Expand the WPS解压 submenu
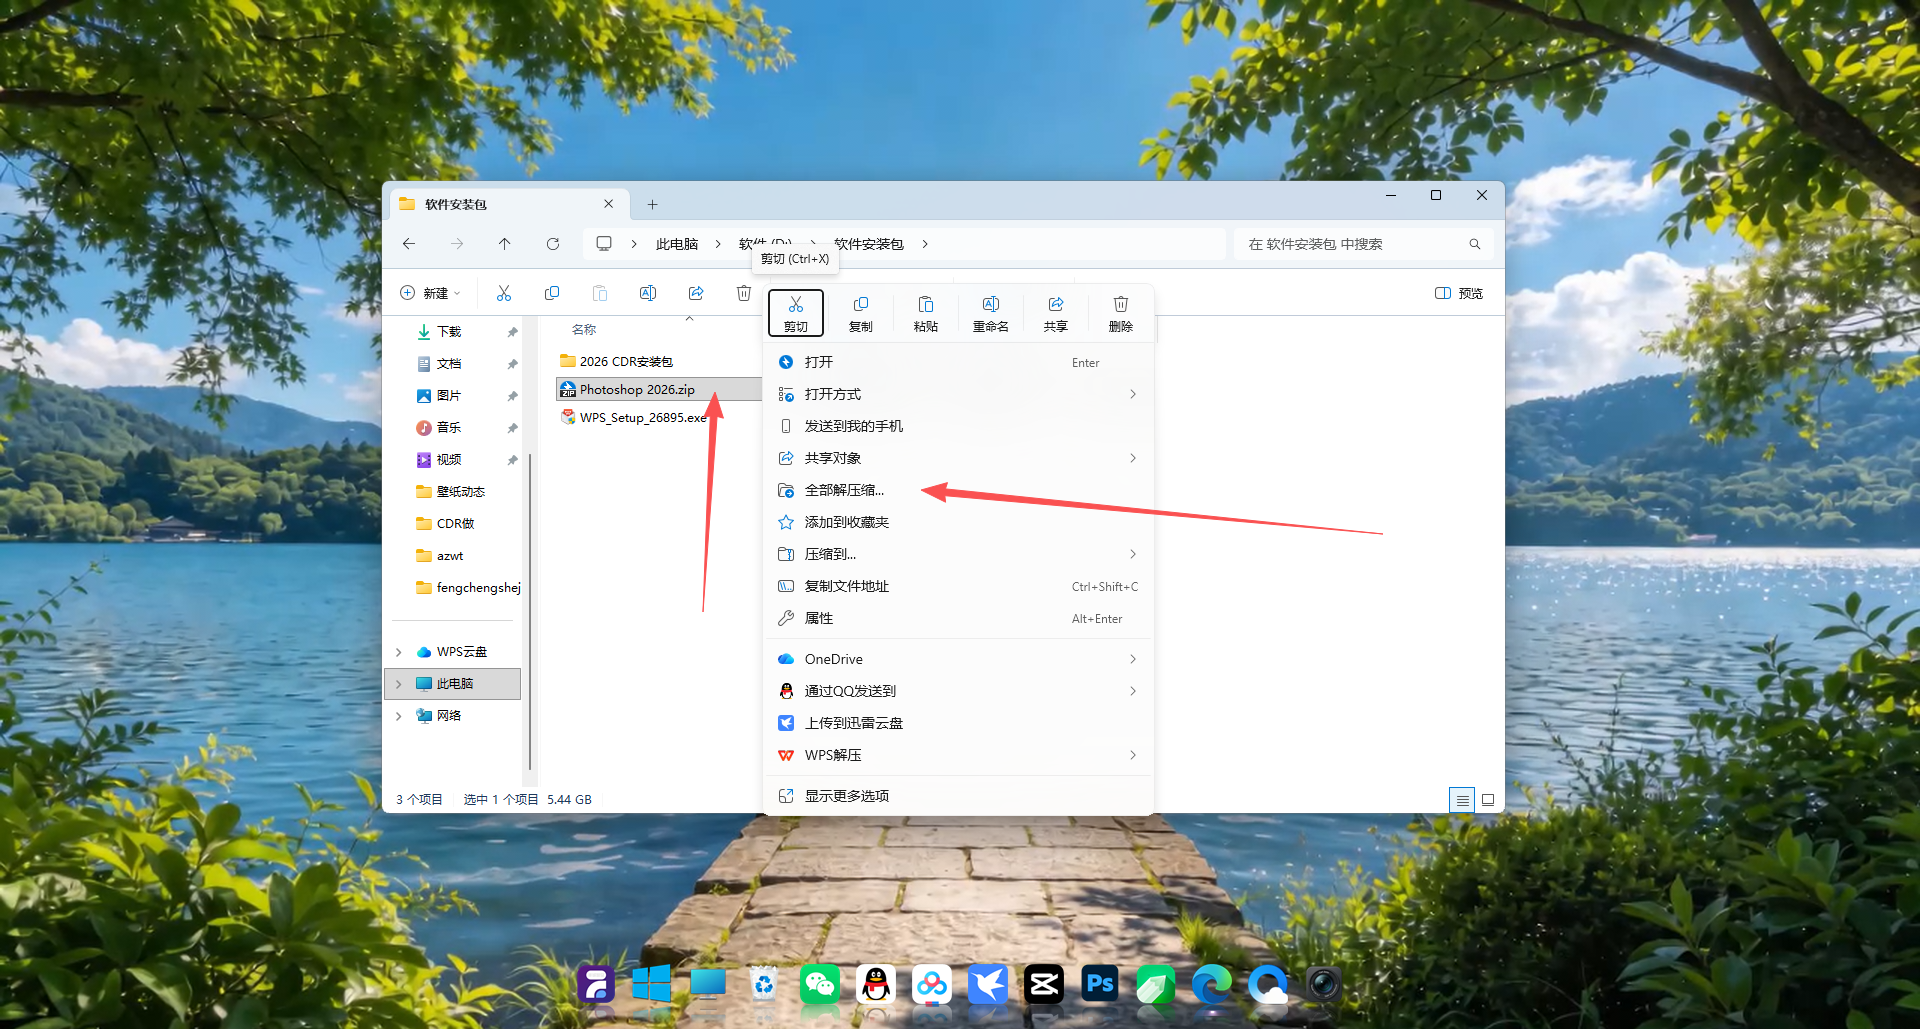1920x1029 pixels. coord(1133,755)
